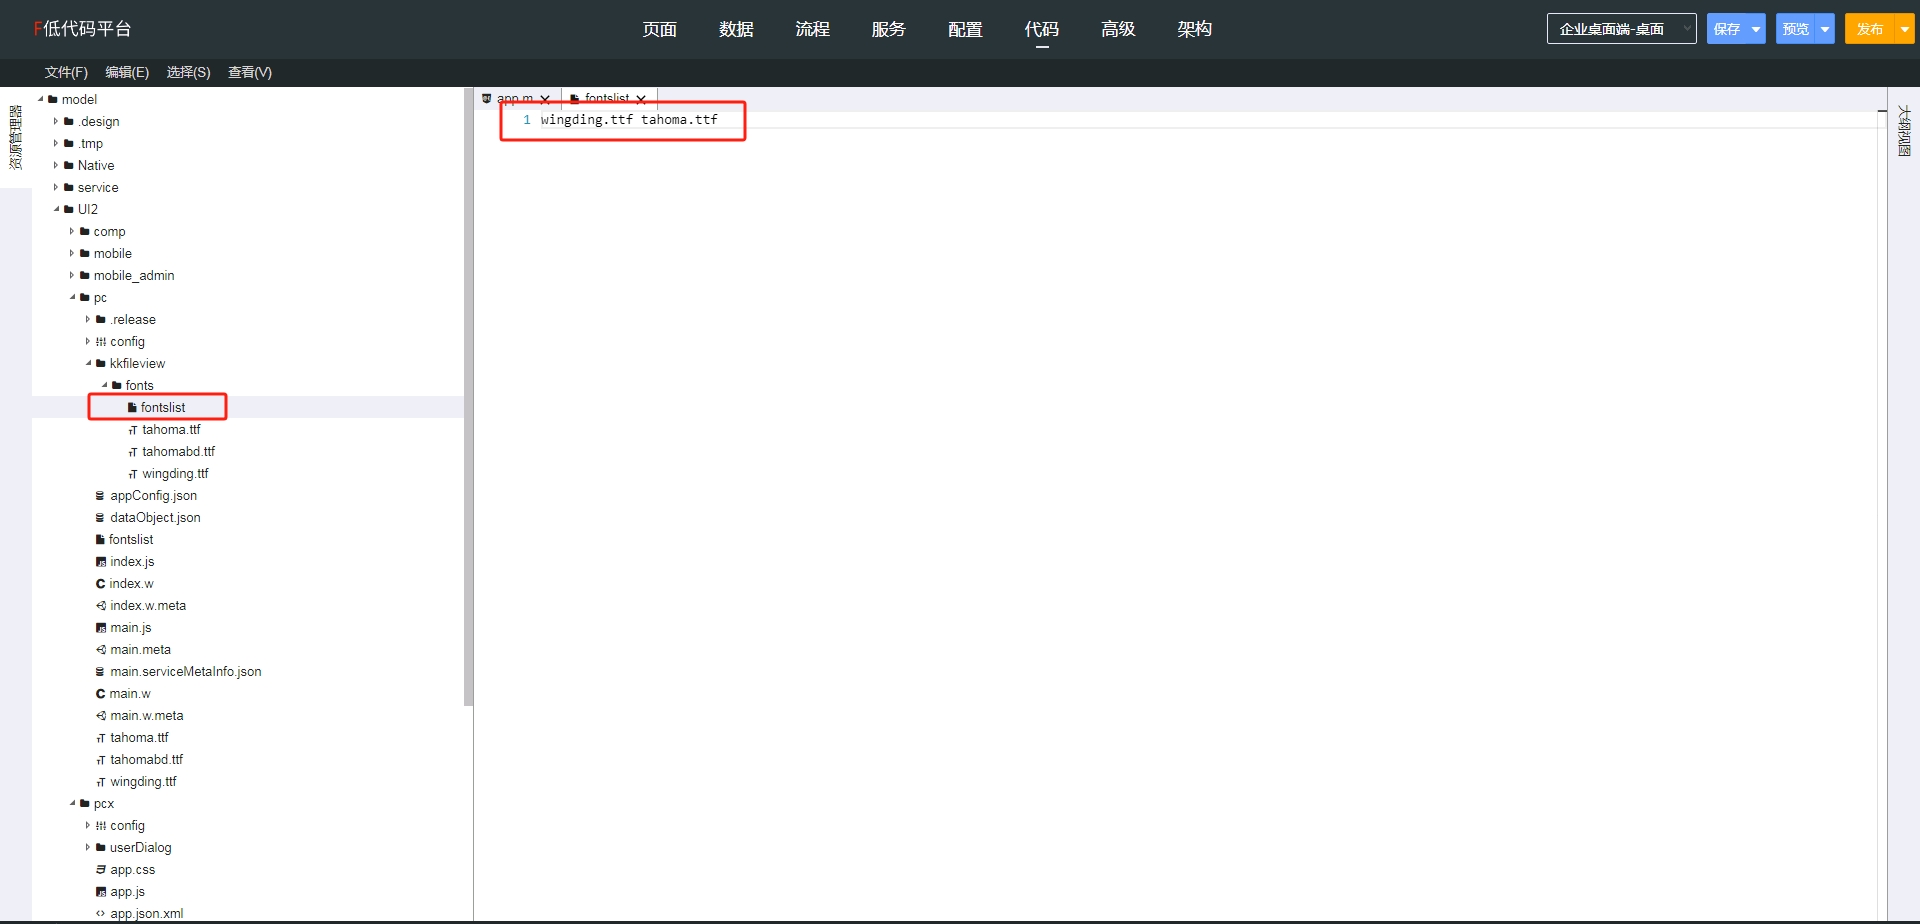Close the fontslist editor tab
Image resolution: width=1920 pixels, height=924 pixels.
pos(641,99)
